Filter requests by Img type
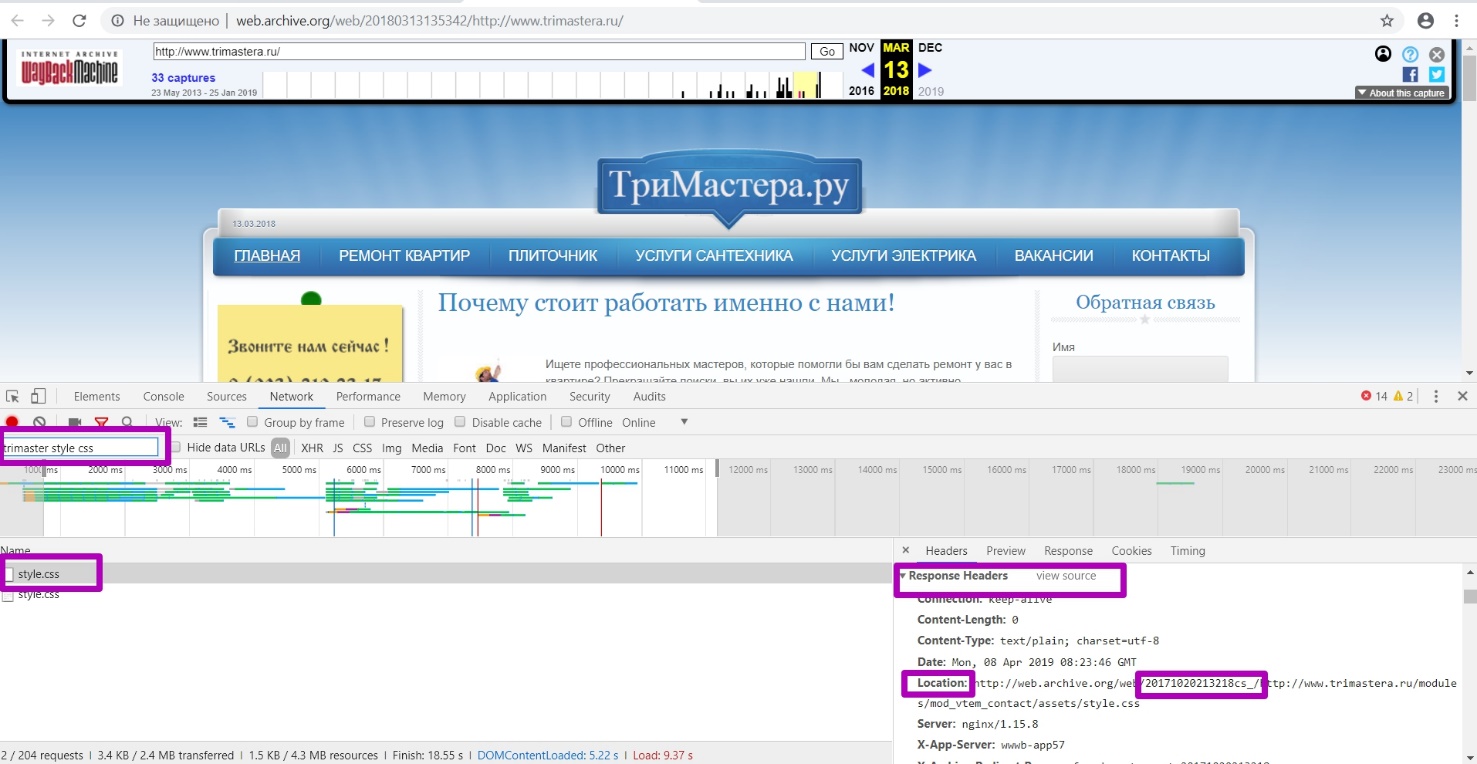Viewport: 1477px width, 764px height. 391,448
